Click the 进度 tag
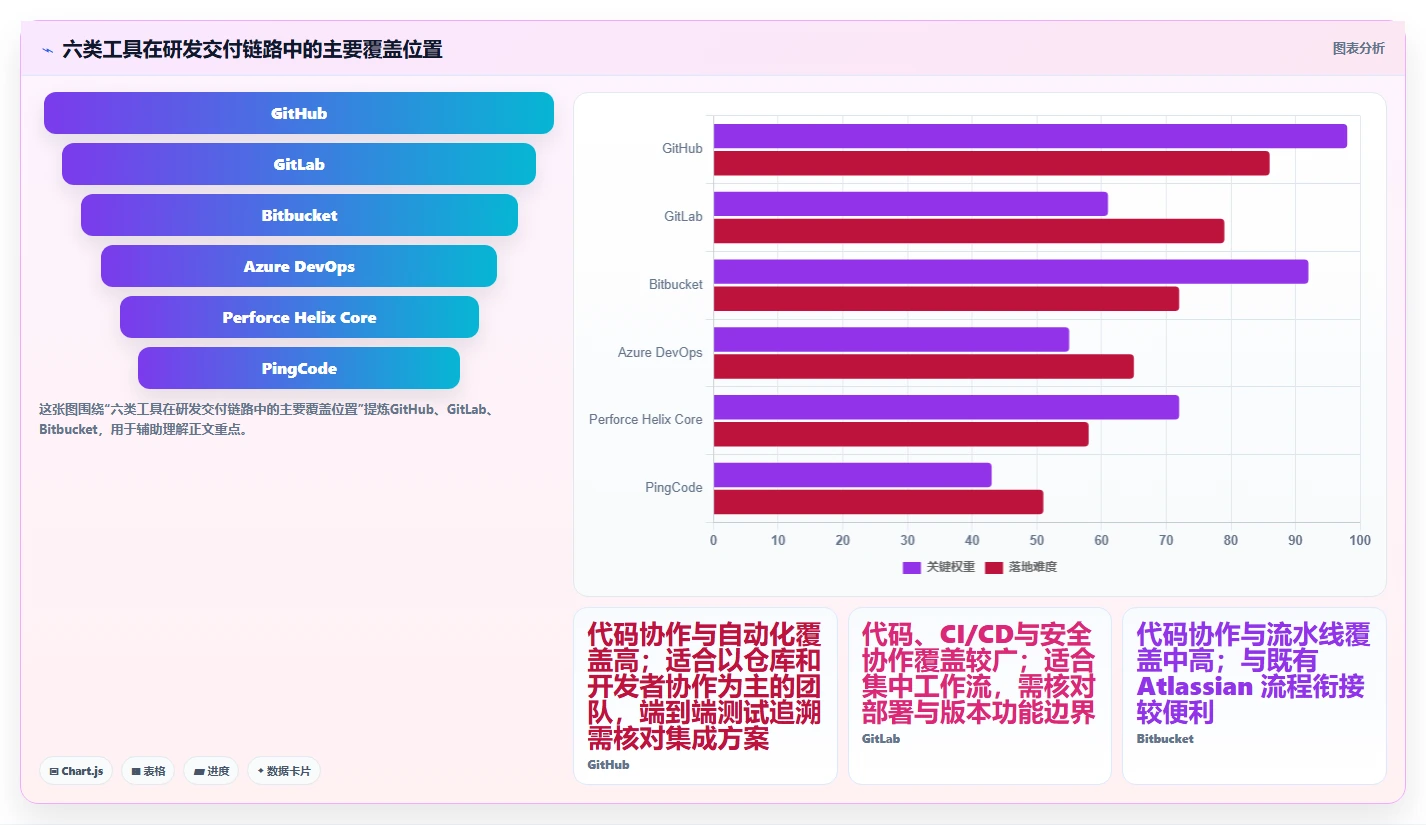The image size is (1426, 825). pyautogui.click(x=211, y=771)
